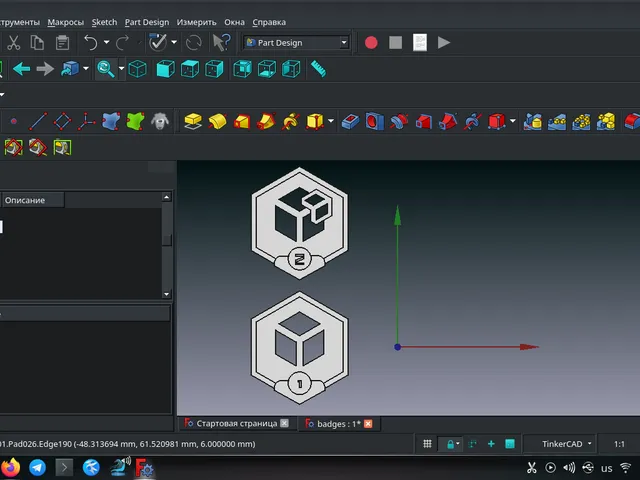Stop macro recording square button

tap(395, 42)
